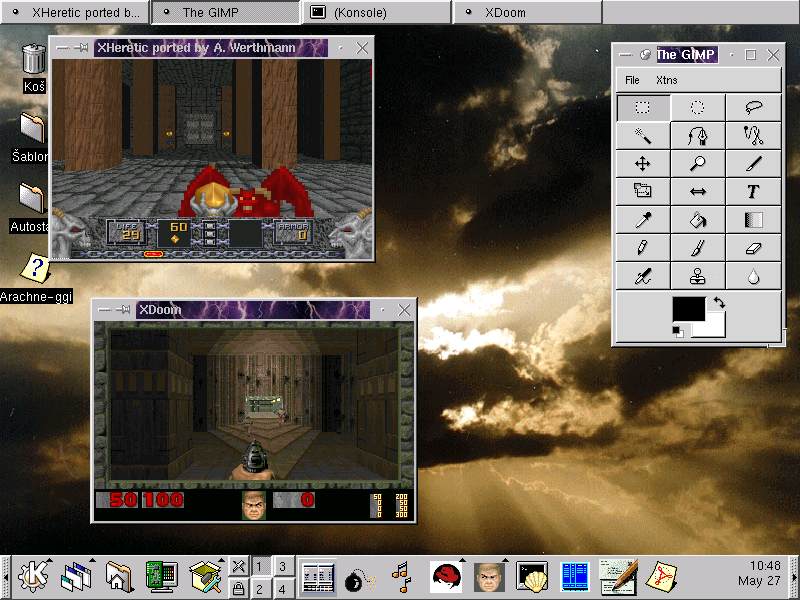Select the Transform tool in GIMP toolbox

pos(643,191)
